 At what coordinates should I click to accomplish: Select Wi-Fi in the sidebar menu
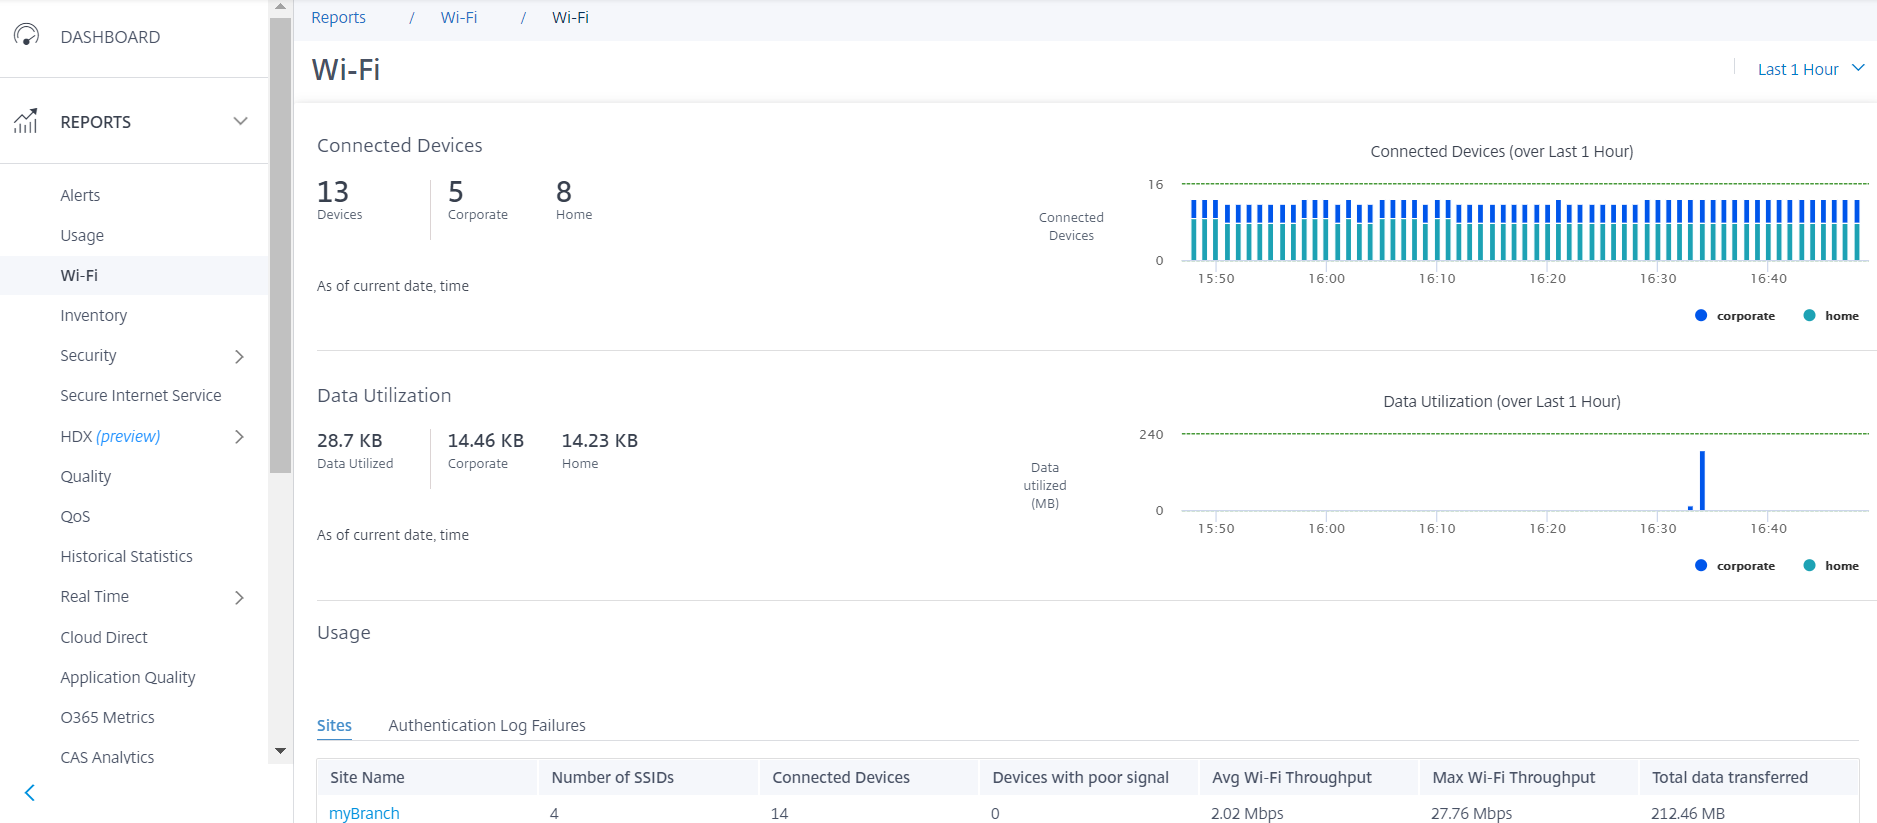(134, 275)
